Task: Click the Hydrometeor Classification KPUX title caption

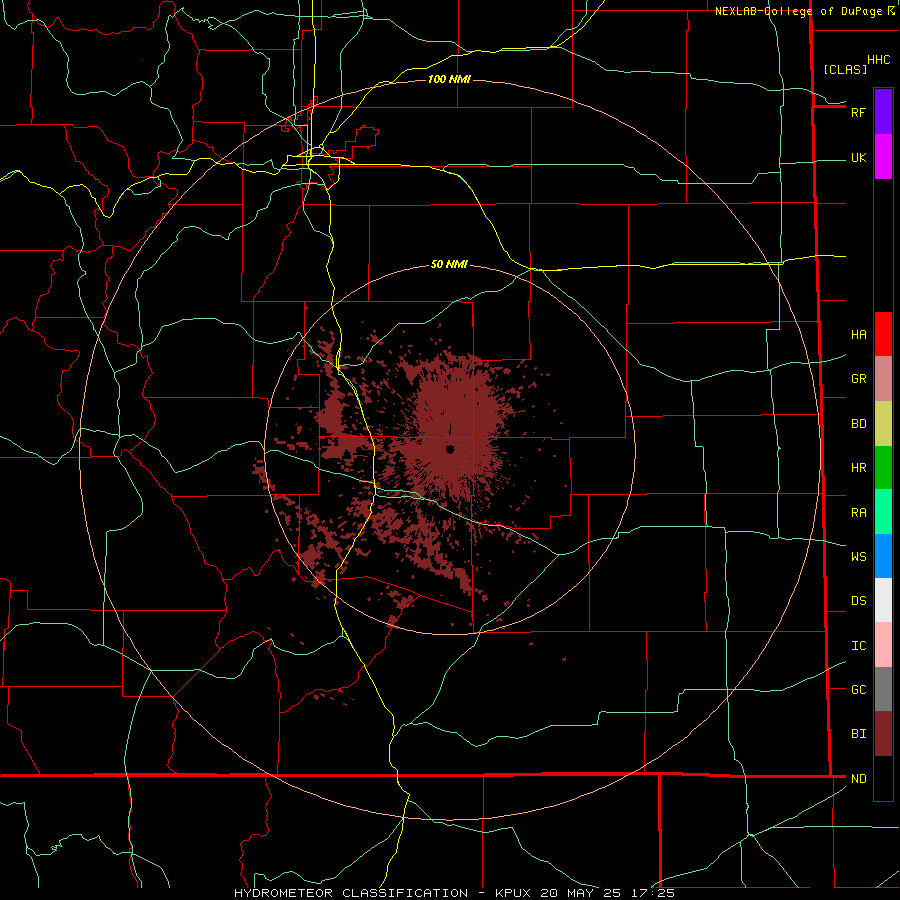Action: pyautogui.click(x=454, y=893)
